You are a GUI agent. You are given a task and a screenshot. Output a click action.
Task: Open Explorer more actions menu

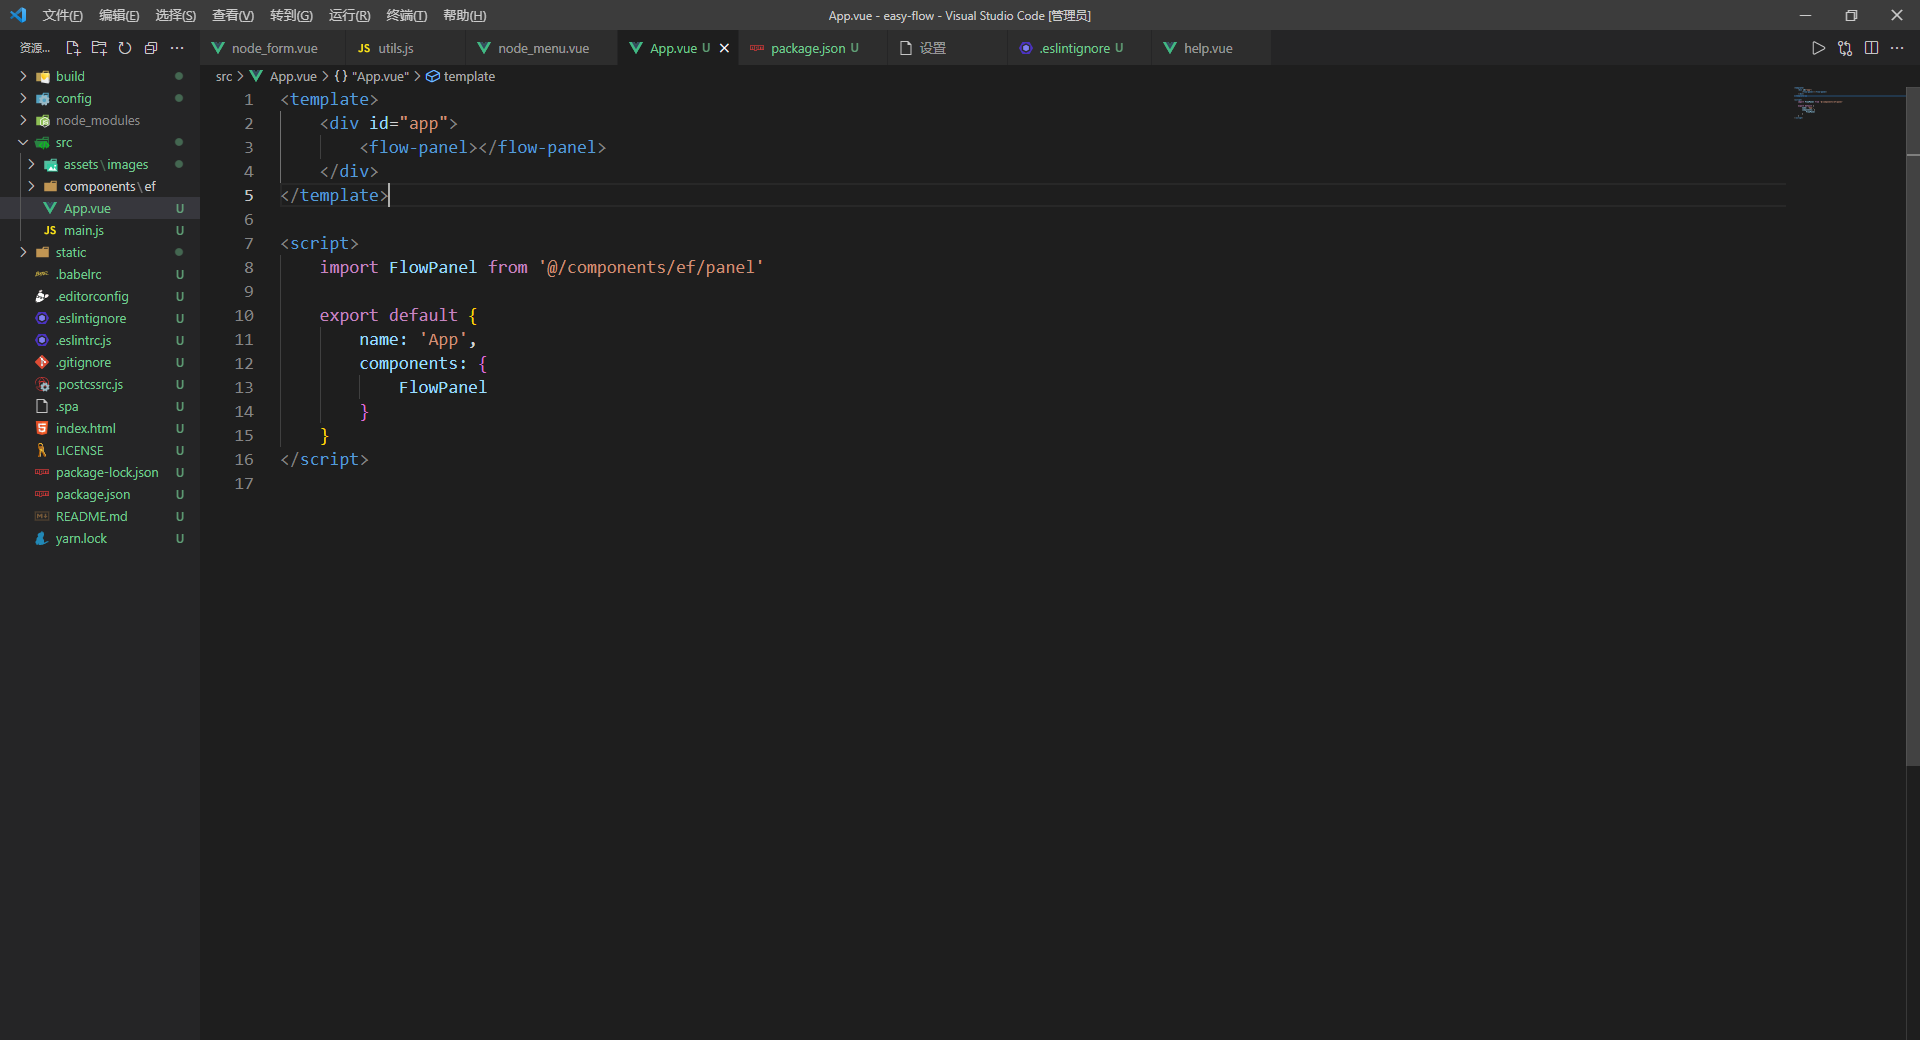pyautogui.click(x=177, y=47)
